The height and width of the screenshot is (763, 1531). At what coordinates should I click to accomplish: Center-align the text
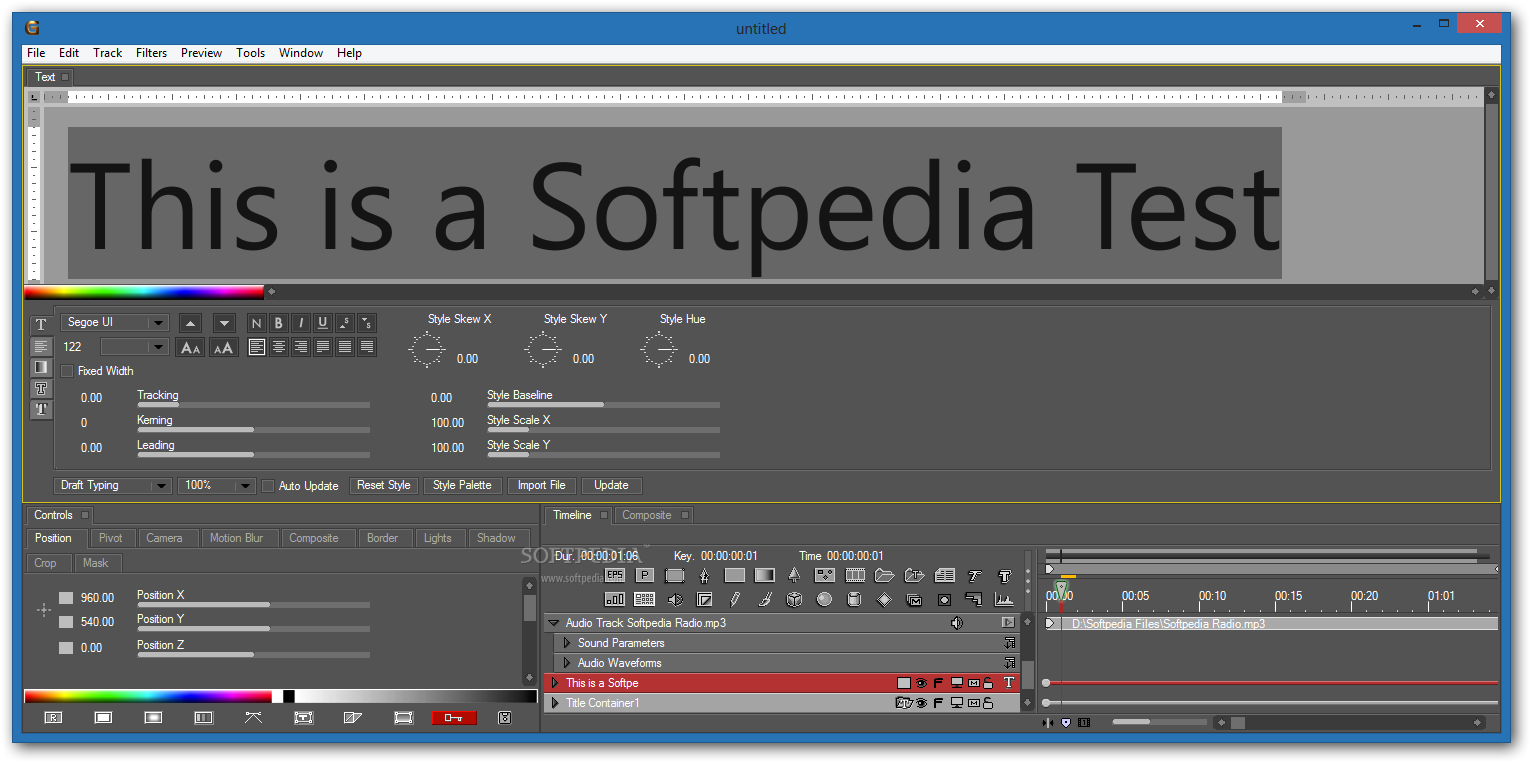tap(279, 347)
